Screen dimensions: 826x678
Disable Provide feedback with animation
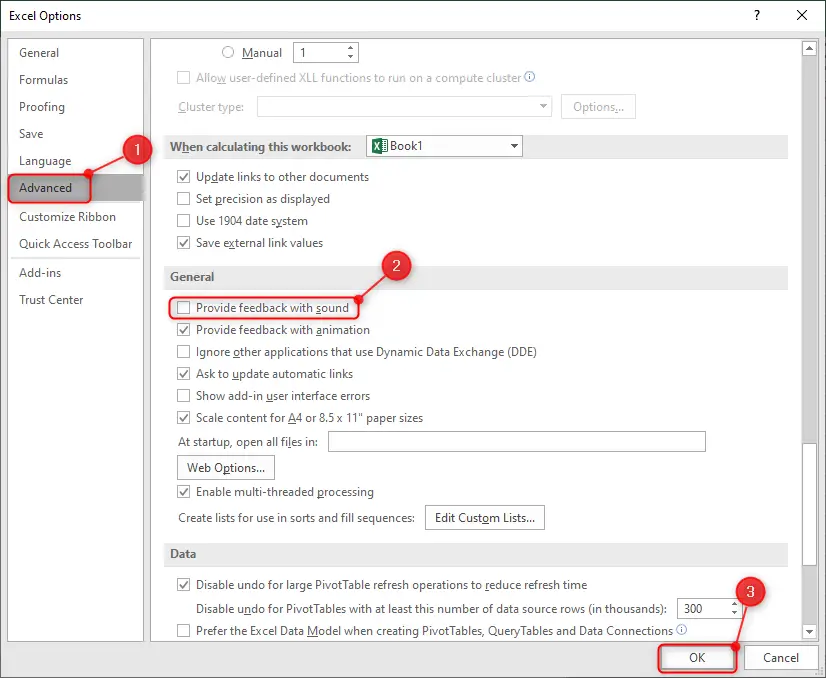click(184, 330)
